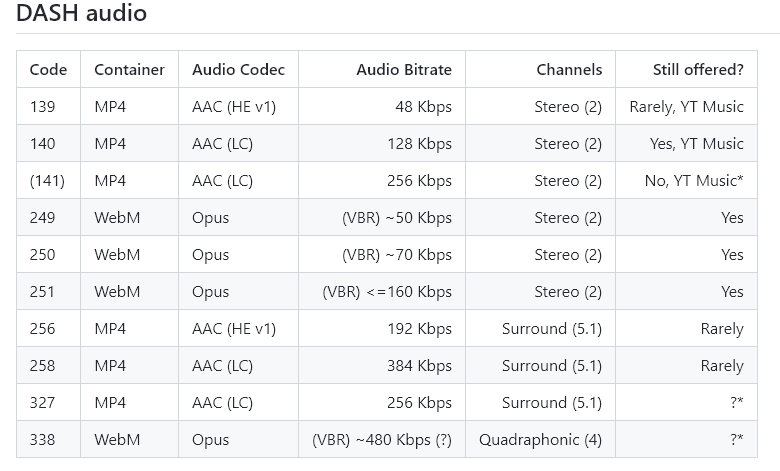Click the No, YT Music* cell
The image size is (780, 471).
(x=694, y=181)
